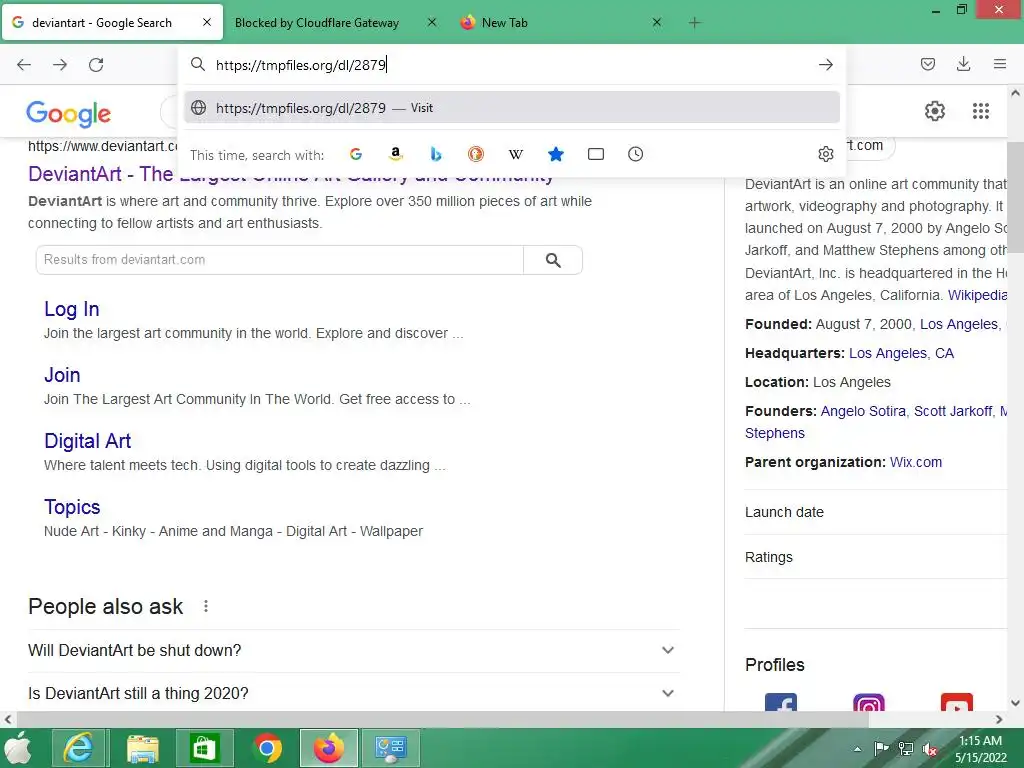Open the Google apps grid
The image size is (1024, 768).
click(x=980, y=111)
